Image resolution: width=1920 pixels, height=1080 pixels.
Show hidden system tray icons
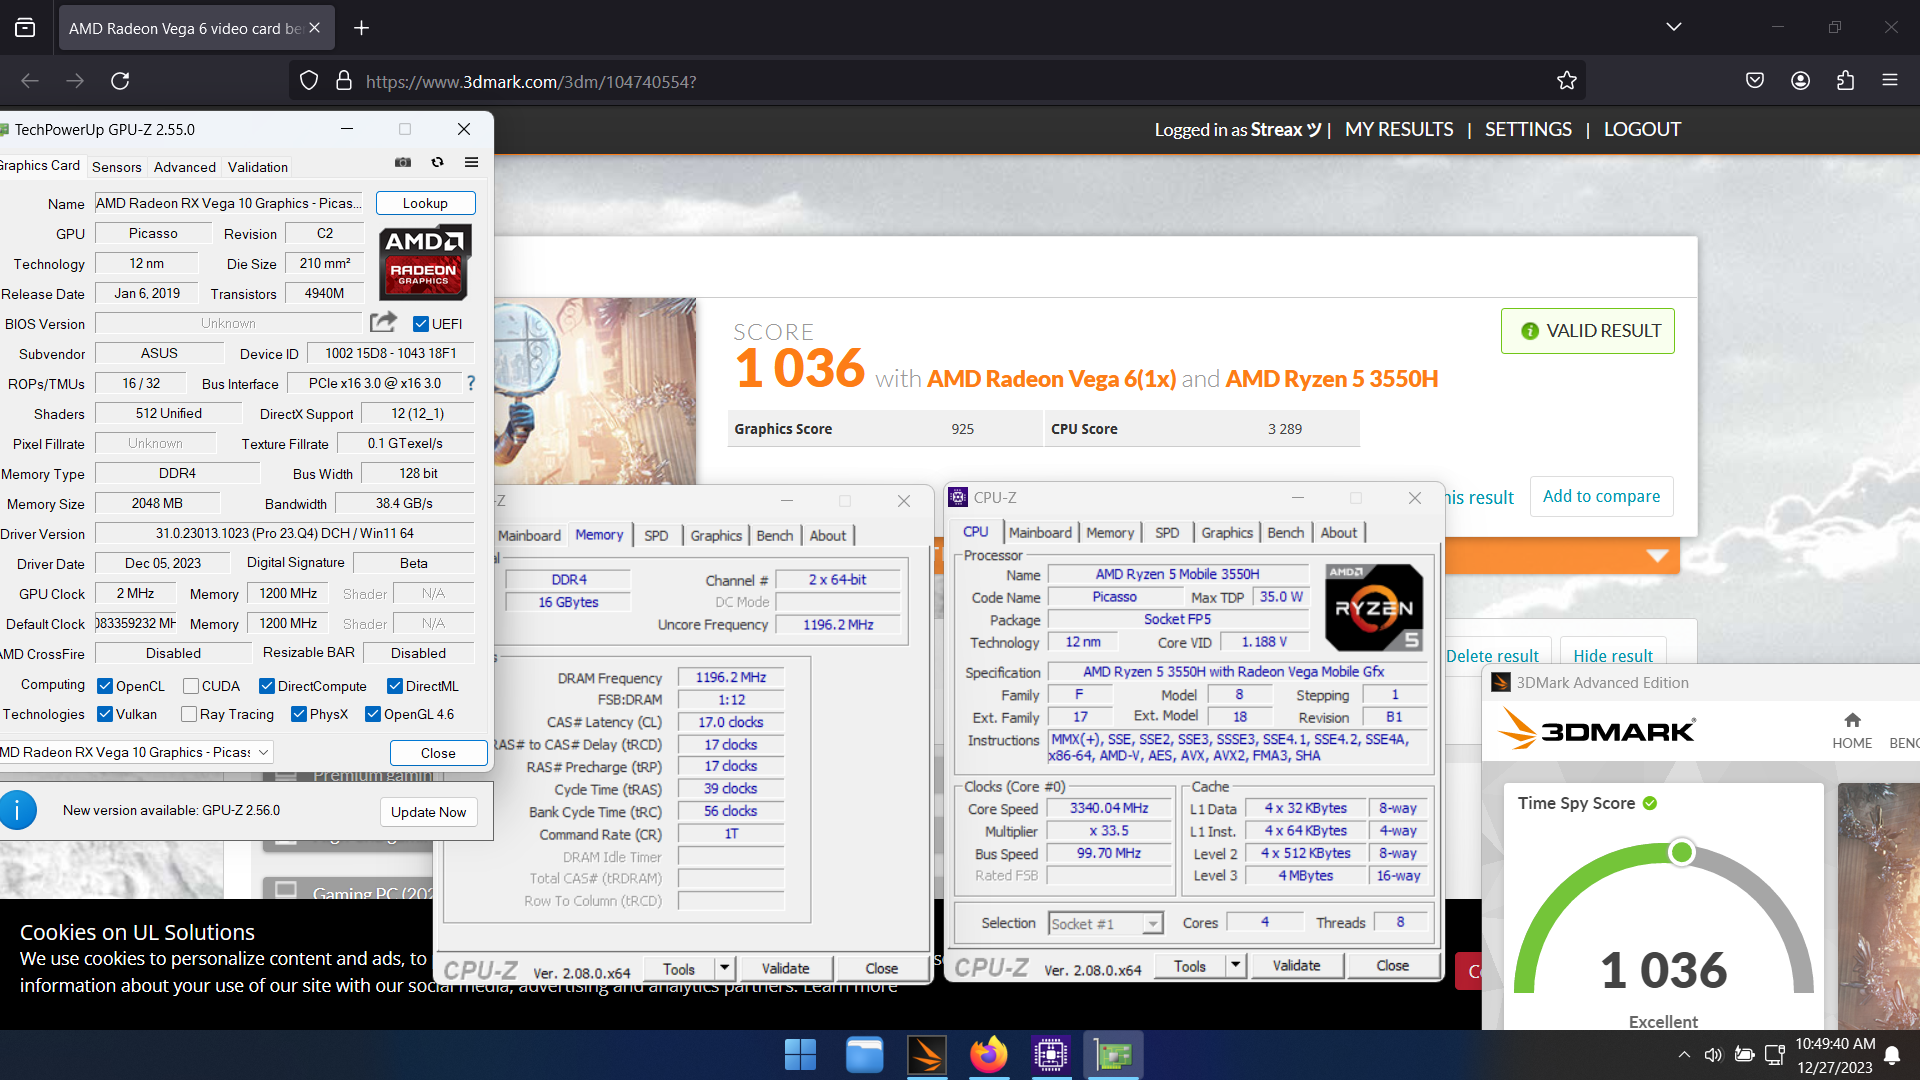(1684, 1055)
